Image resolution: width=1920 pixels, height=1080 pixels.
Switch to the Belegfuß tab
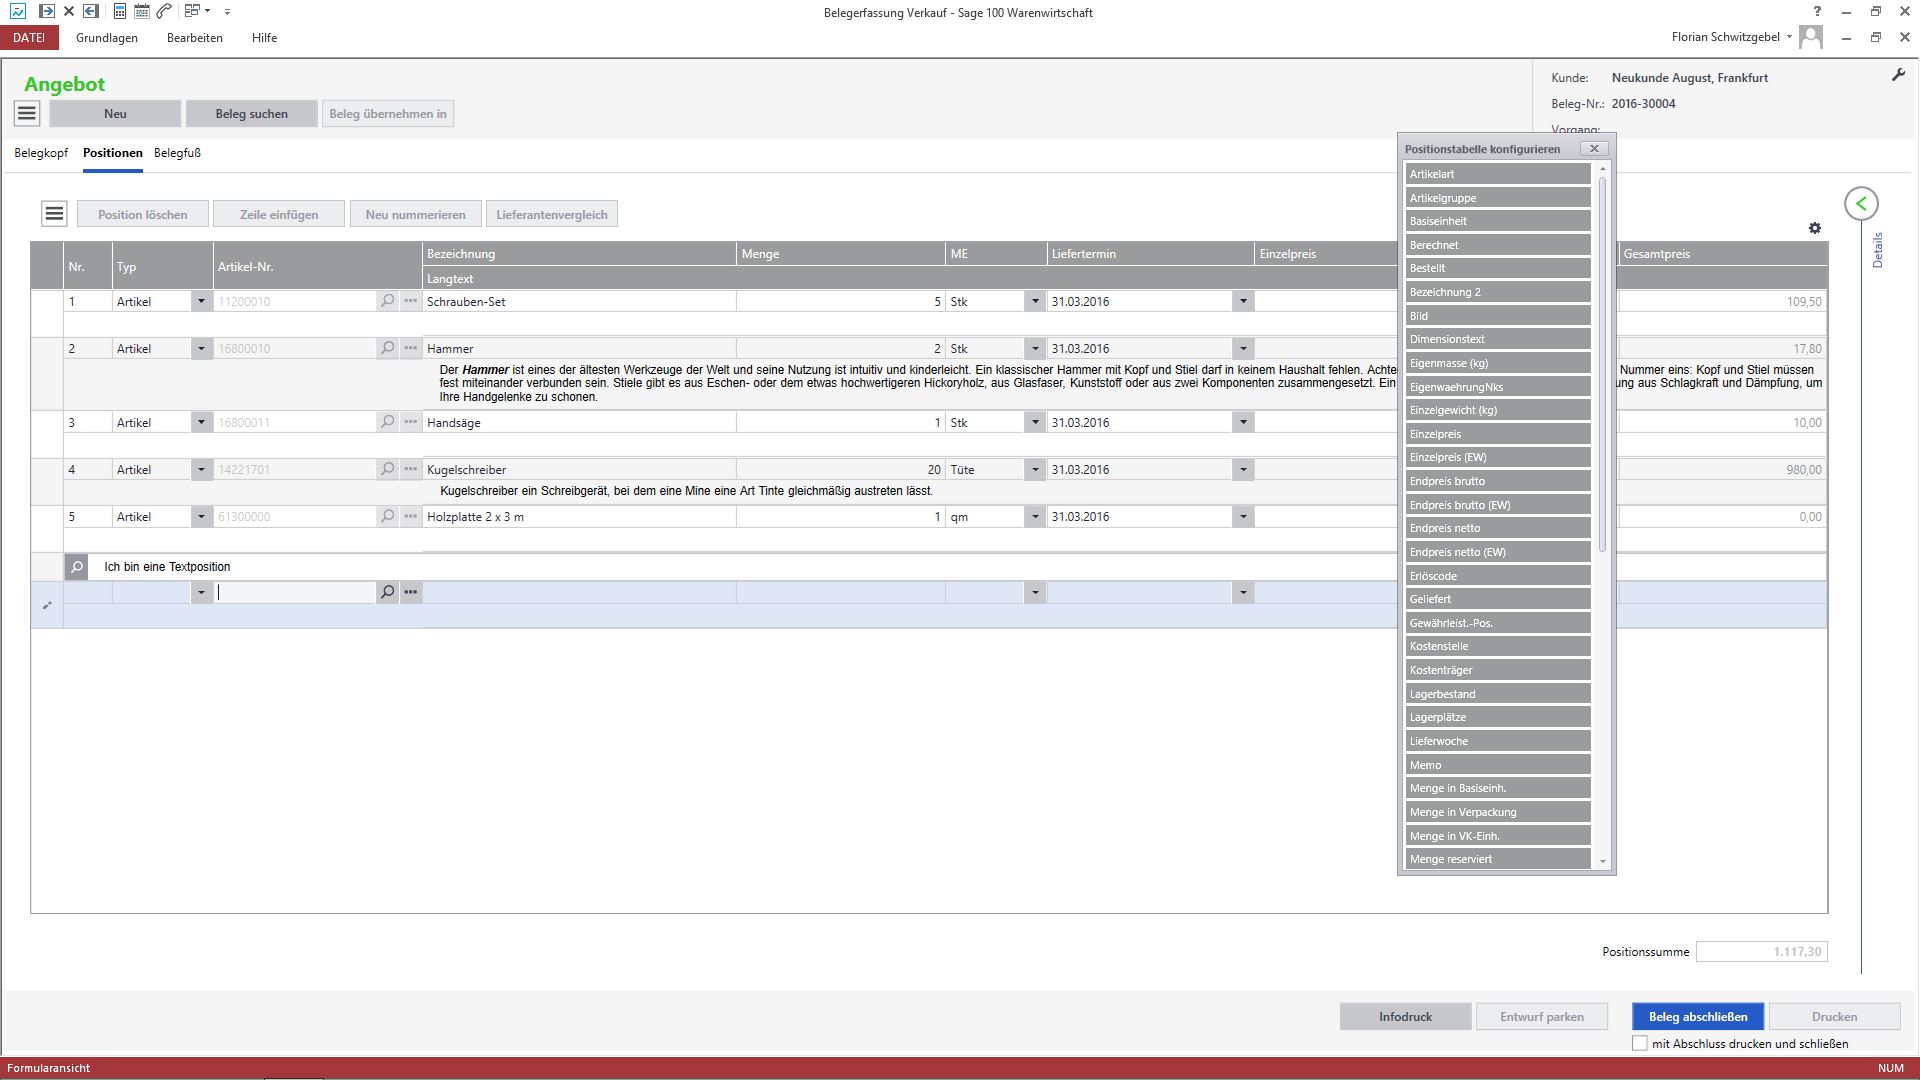point(177,153)
